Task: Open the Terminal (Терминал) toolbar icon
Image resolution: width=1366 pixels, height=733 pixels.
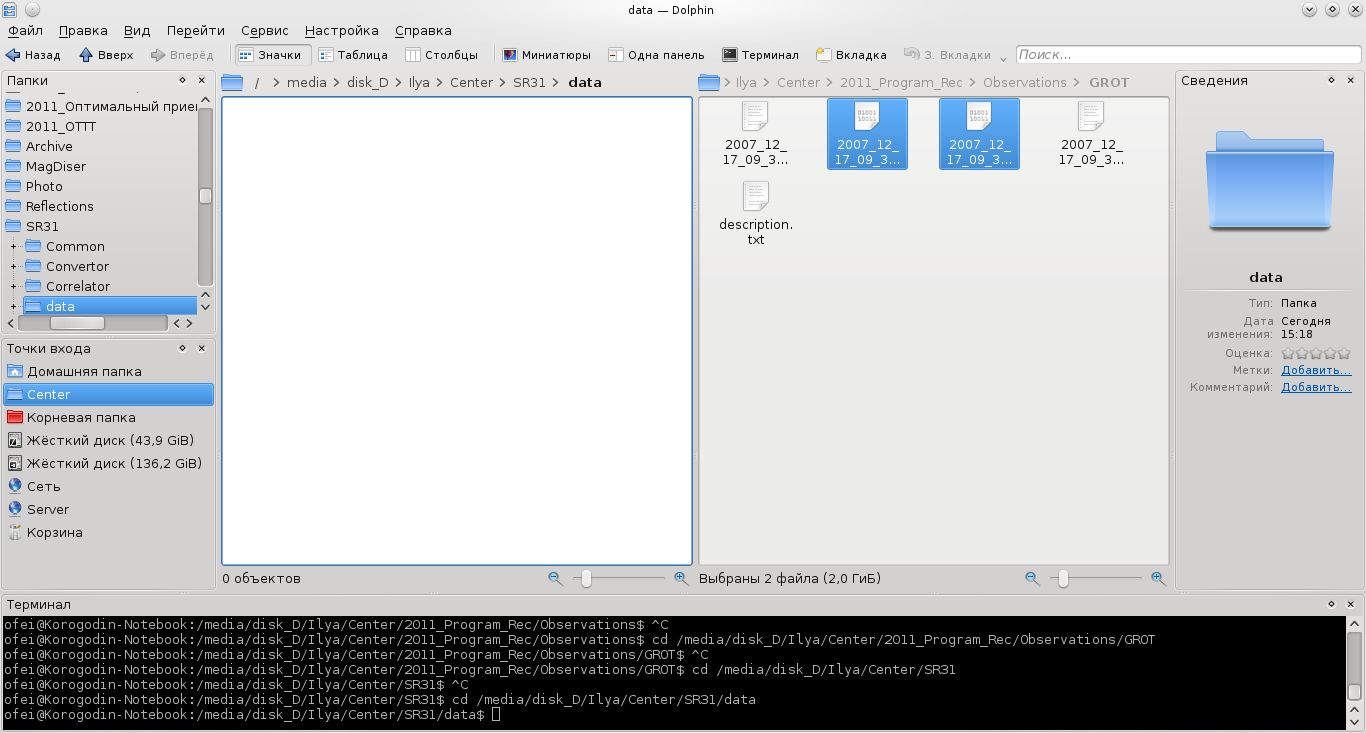Action: coord(731,55)
